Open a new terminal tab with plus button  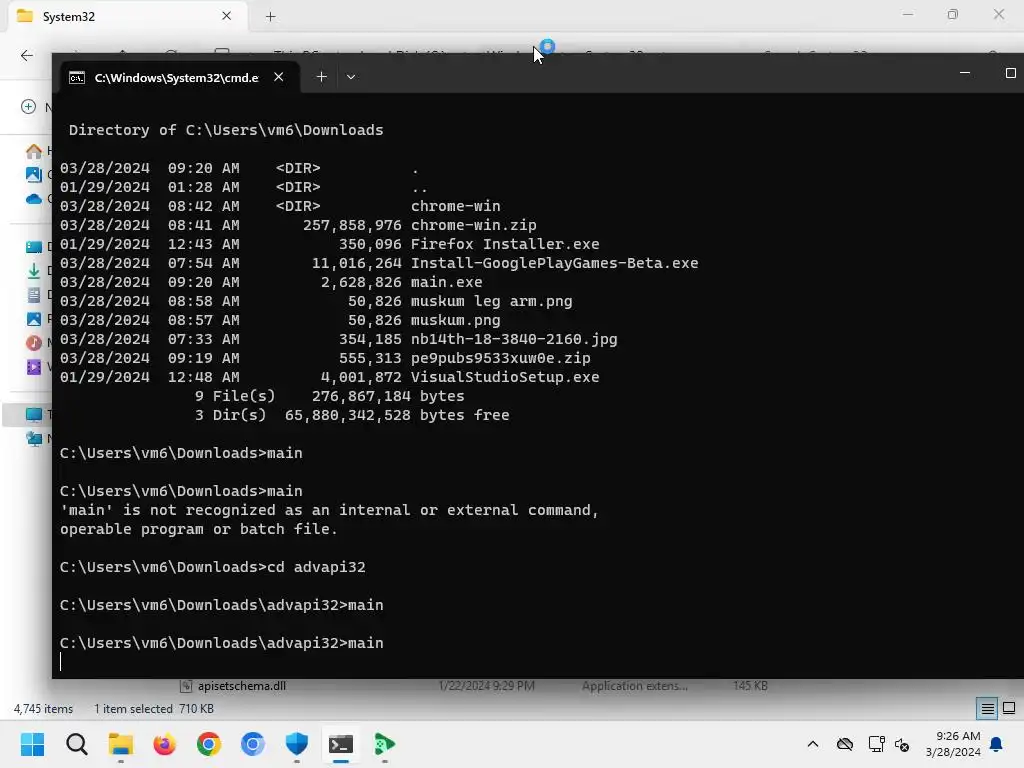click(x=321, y=77)
